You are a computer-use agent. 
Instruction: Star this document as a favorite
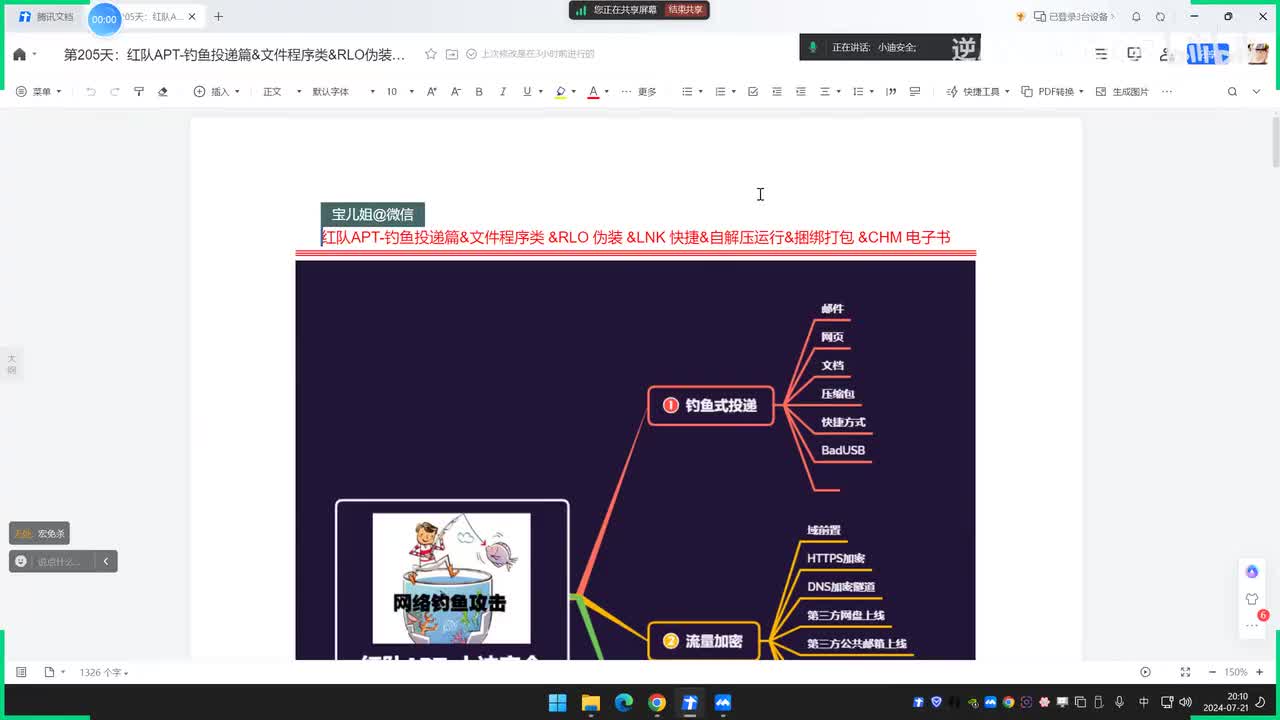tap(431, 54)
